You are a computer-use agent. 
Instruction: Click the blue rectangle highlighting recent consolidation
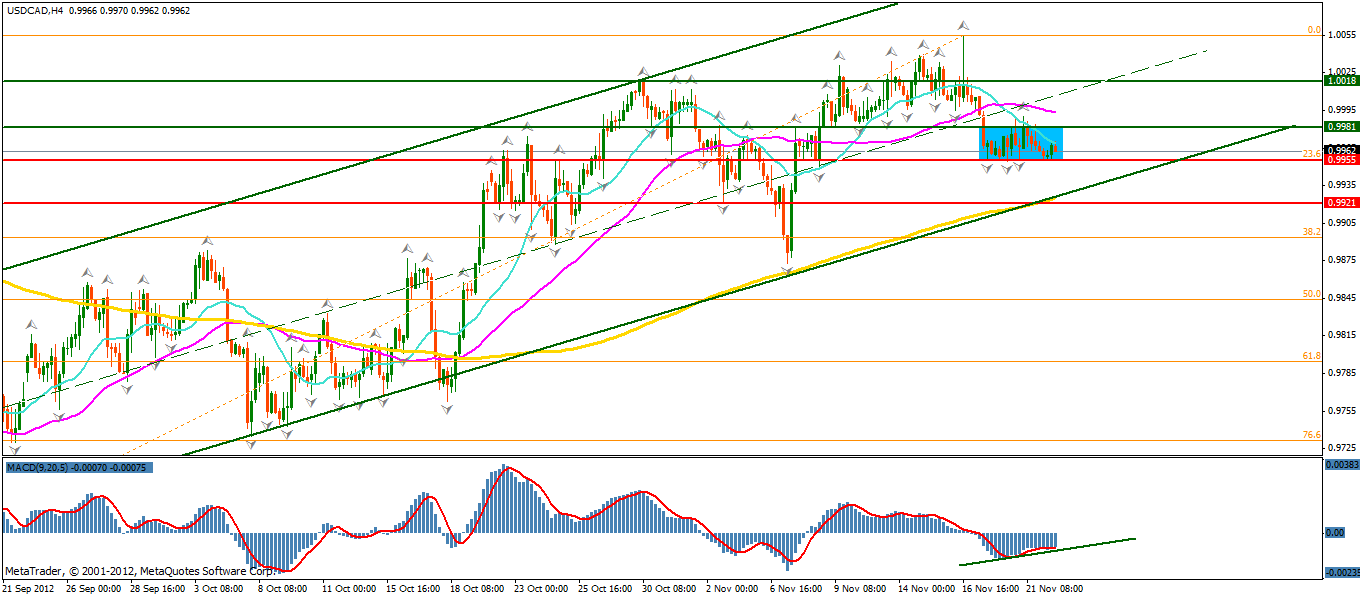1020,142
